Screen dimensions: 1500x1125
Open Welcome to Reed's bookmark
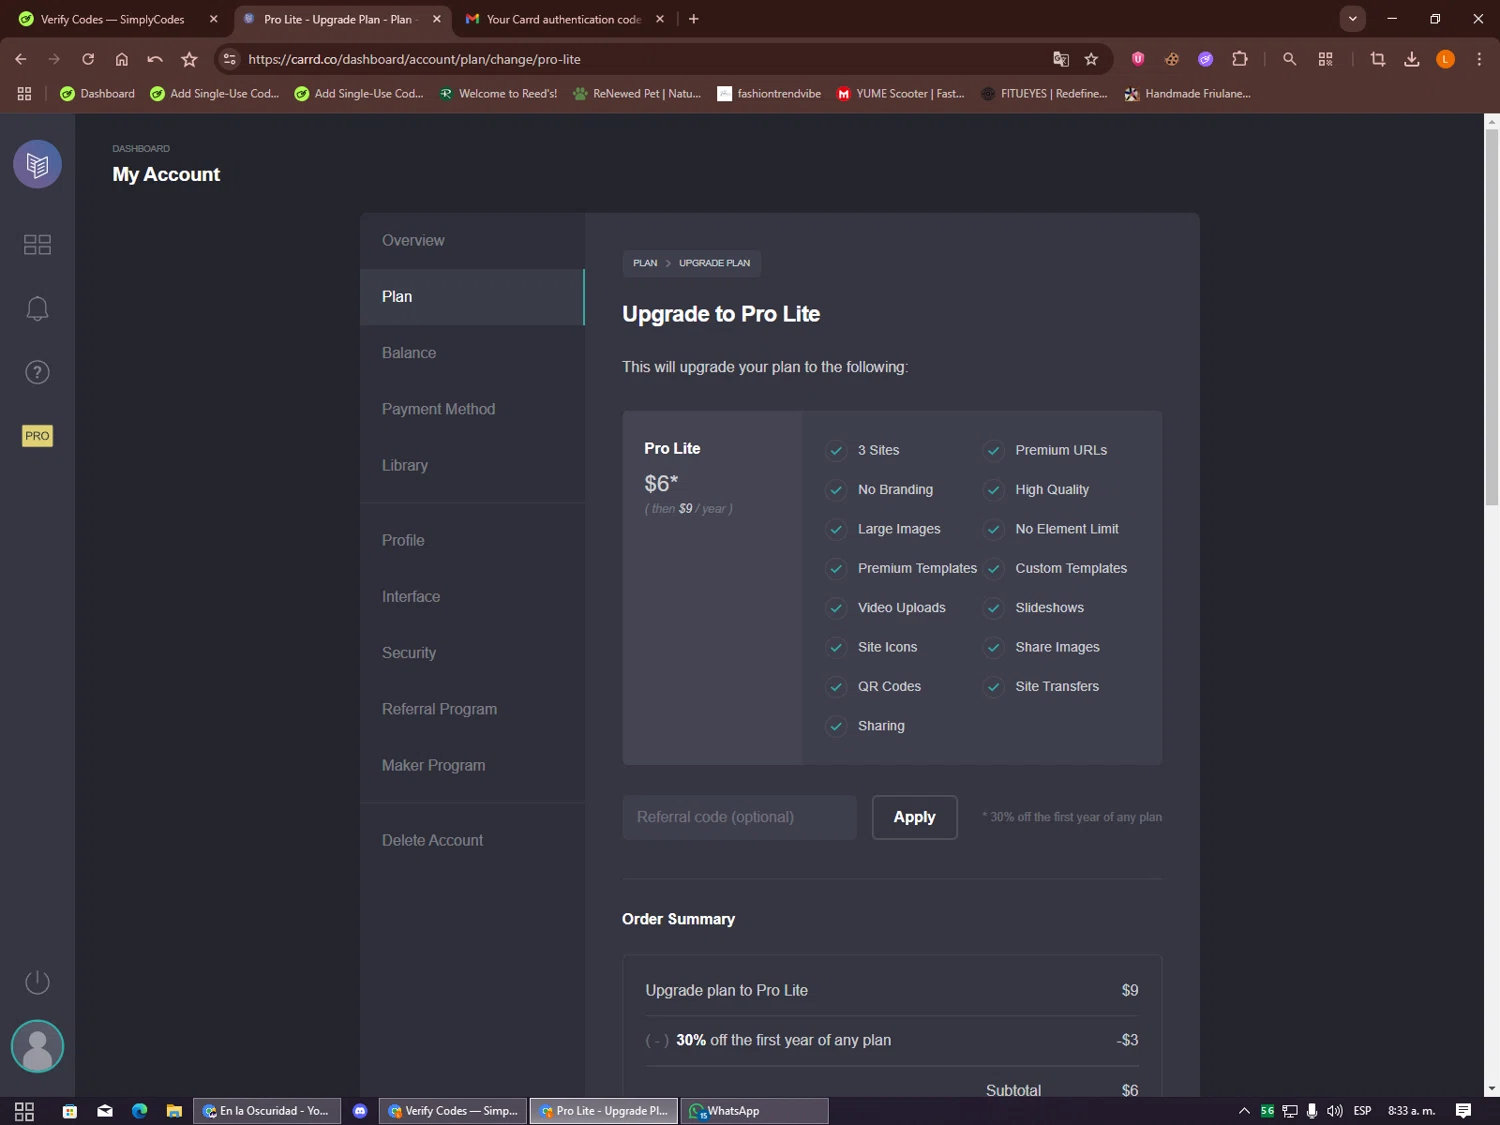click(x=498, y=94)
